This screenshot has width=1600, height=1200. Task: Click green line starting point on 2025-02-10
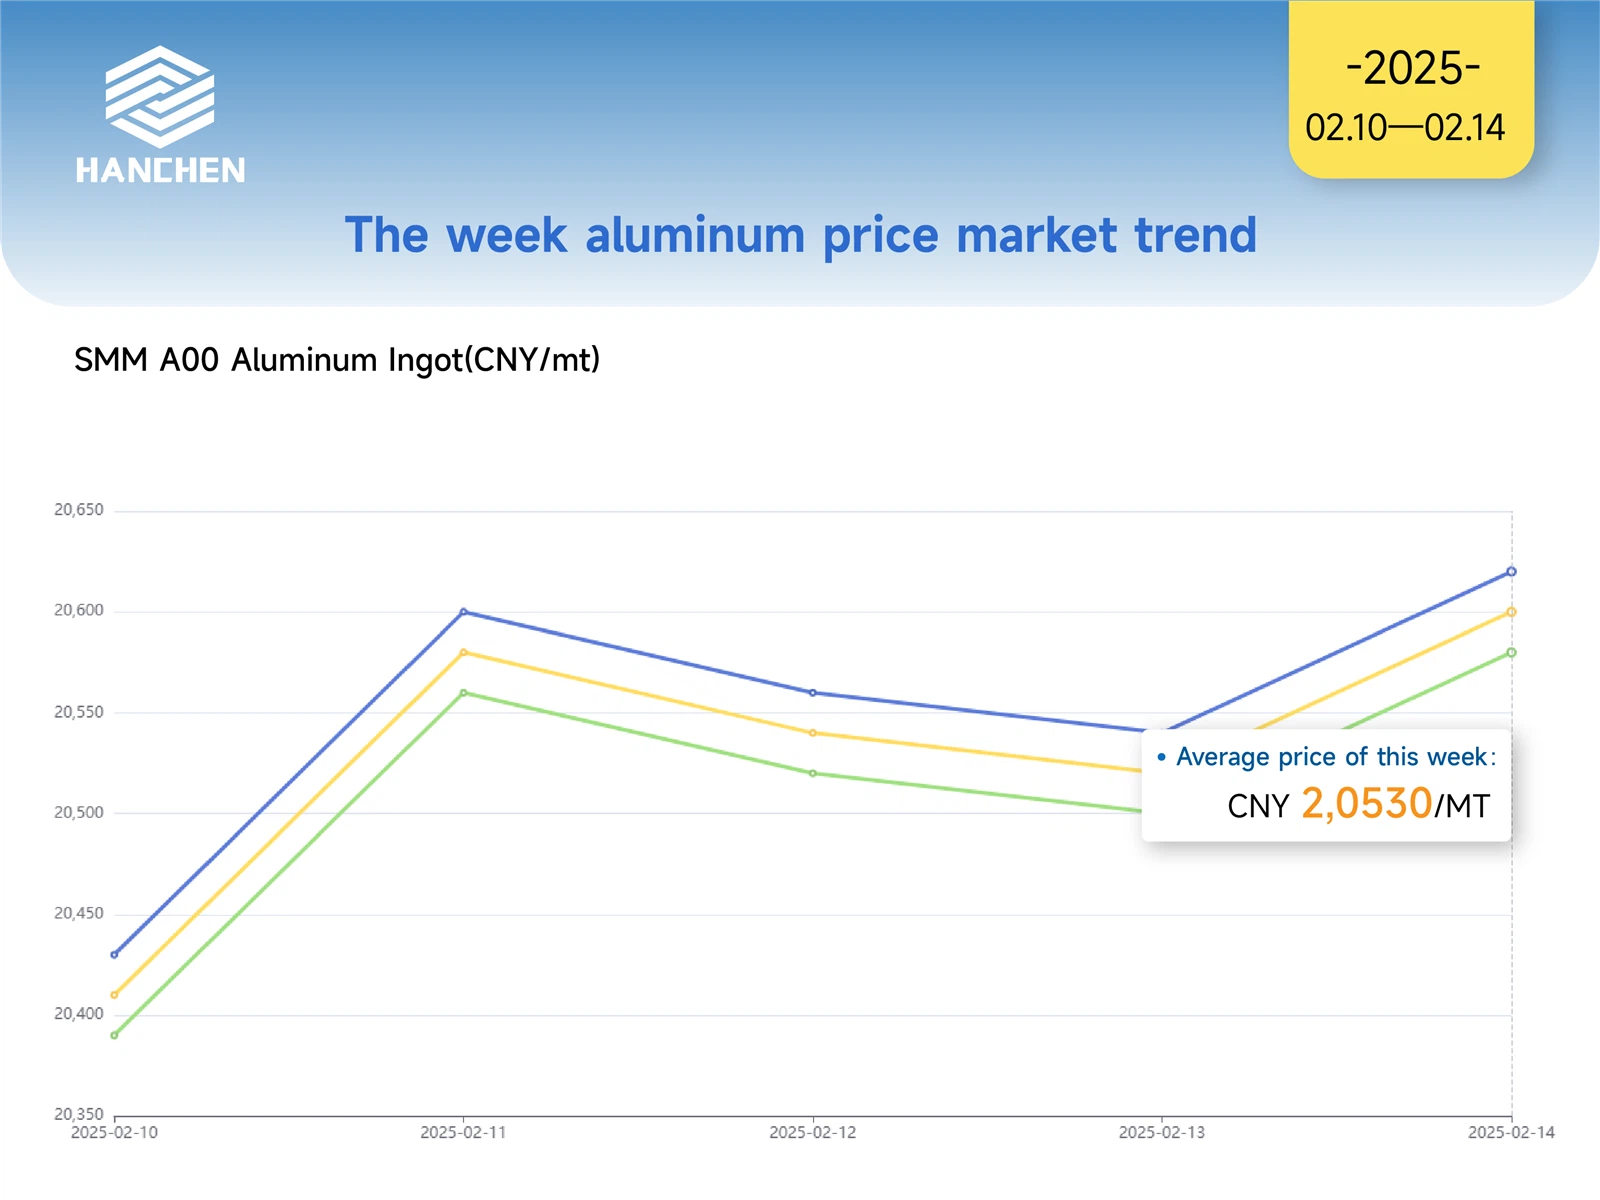[x=114, y=1035]
